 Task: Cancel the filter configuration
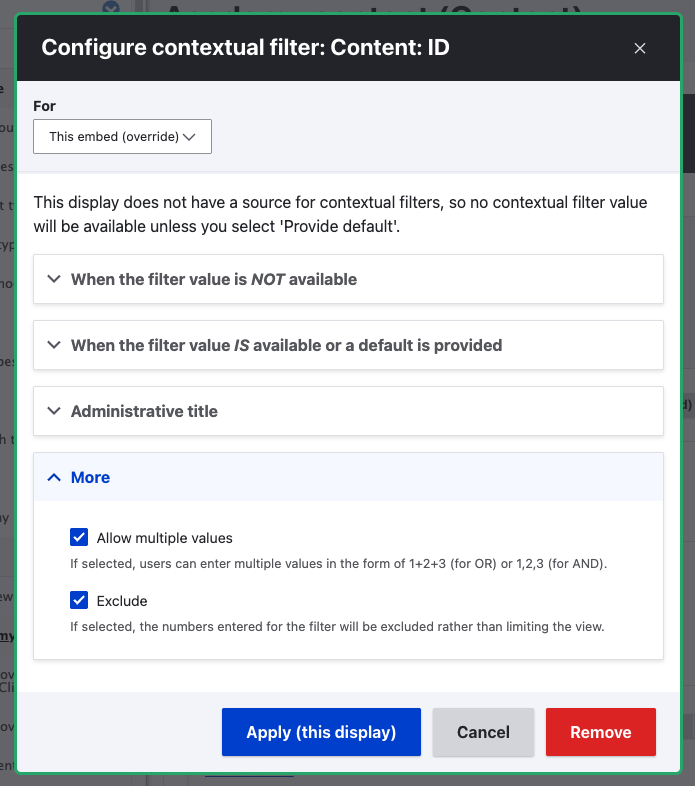click(483, 732)
